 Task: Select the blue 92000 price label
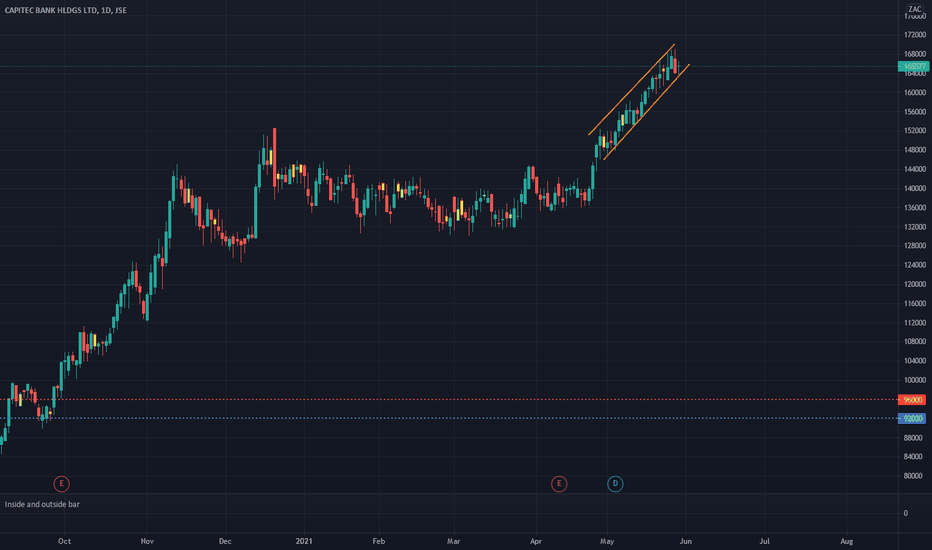click(x=912, y=419)
